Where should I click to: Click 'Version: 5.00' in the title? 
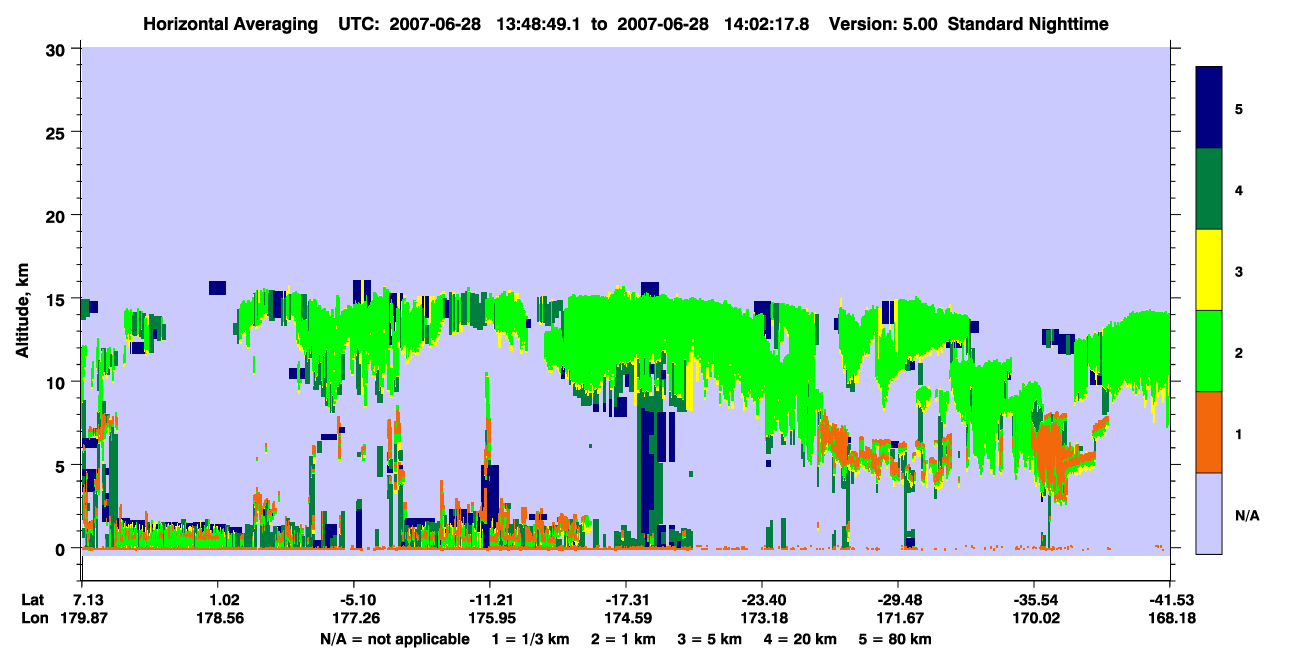point(884,23)
